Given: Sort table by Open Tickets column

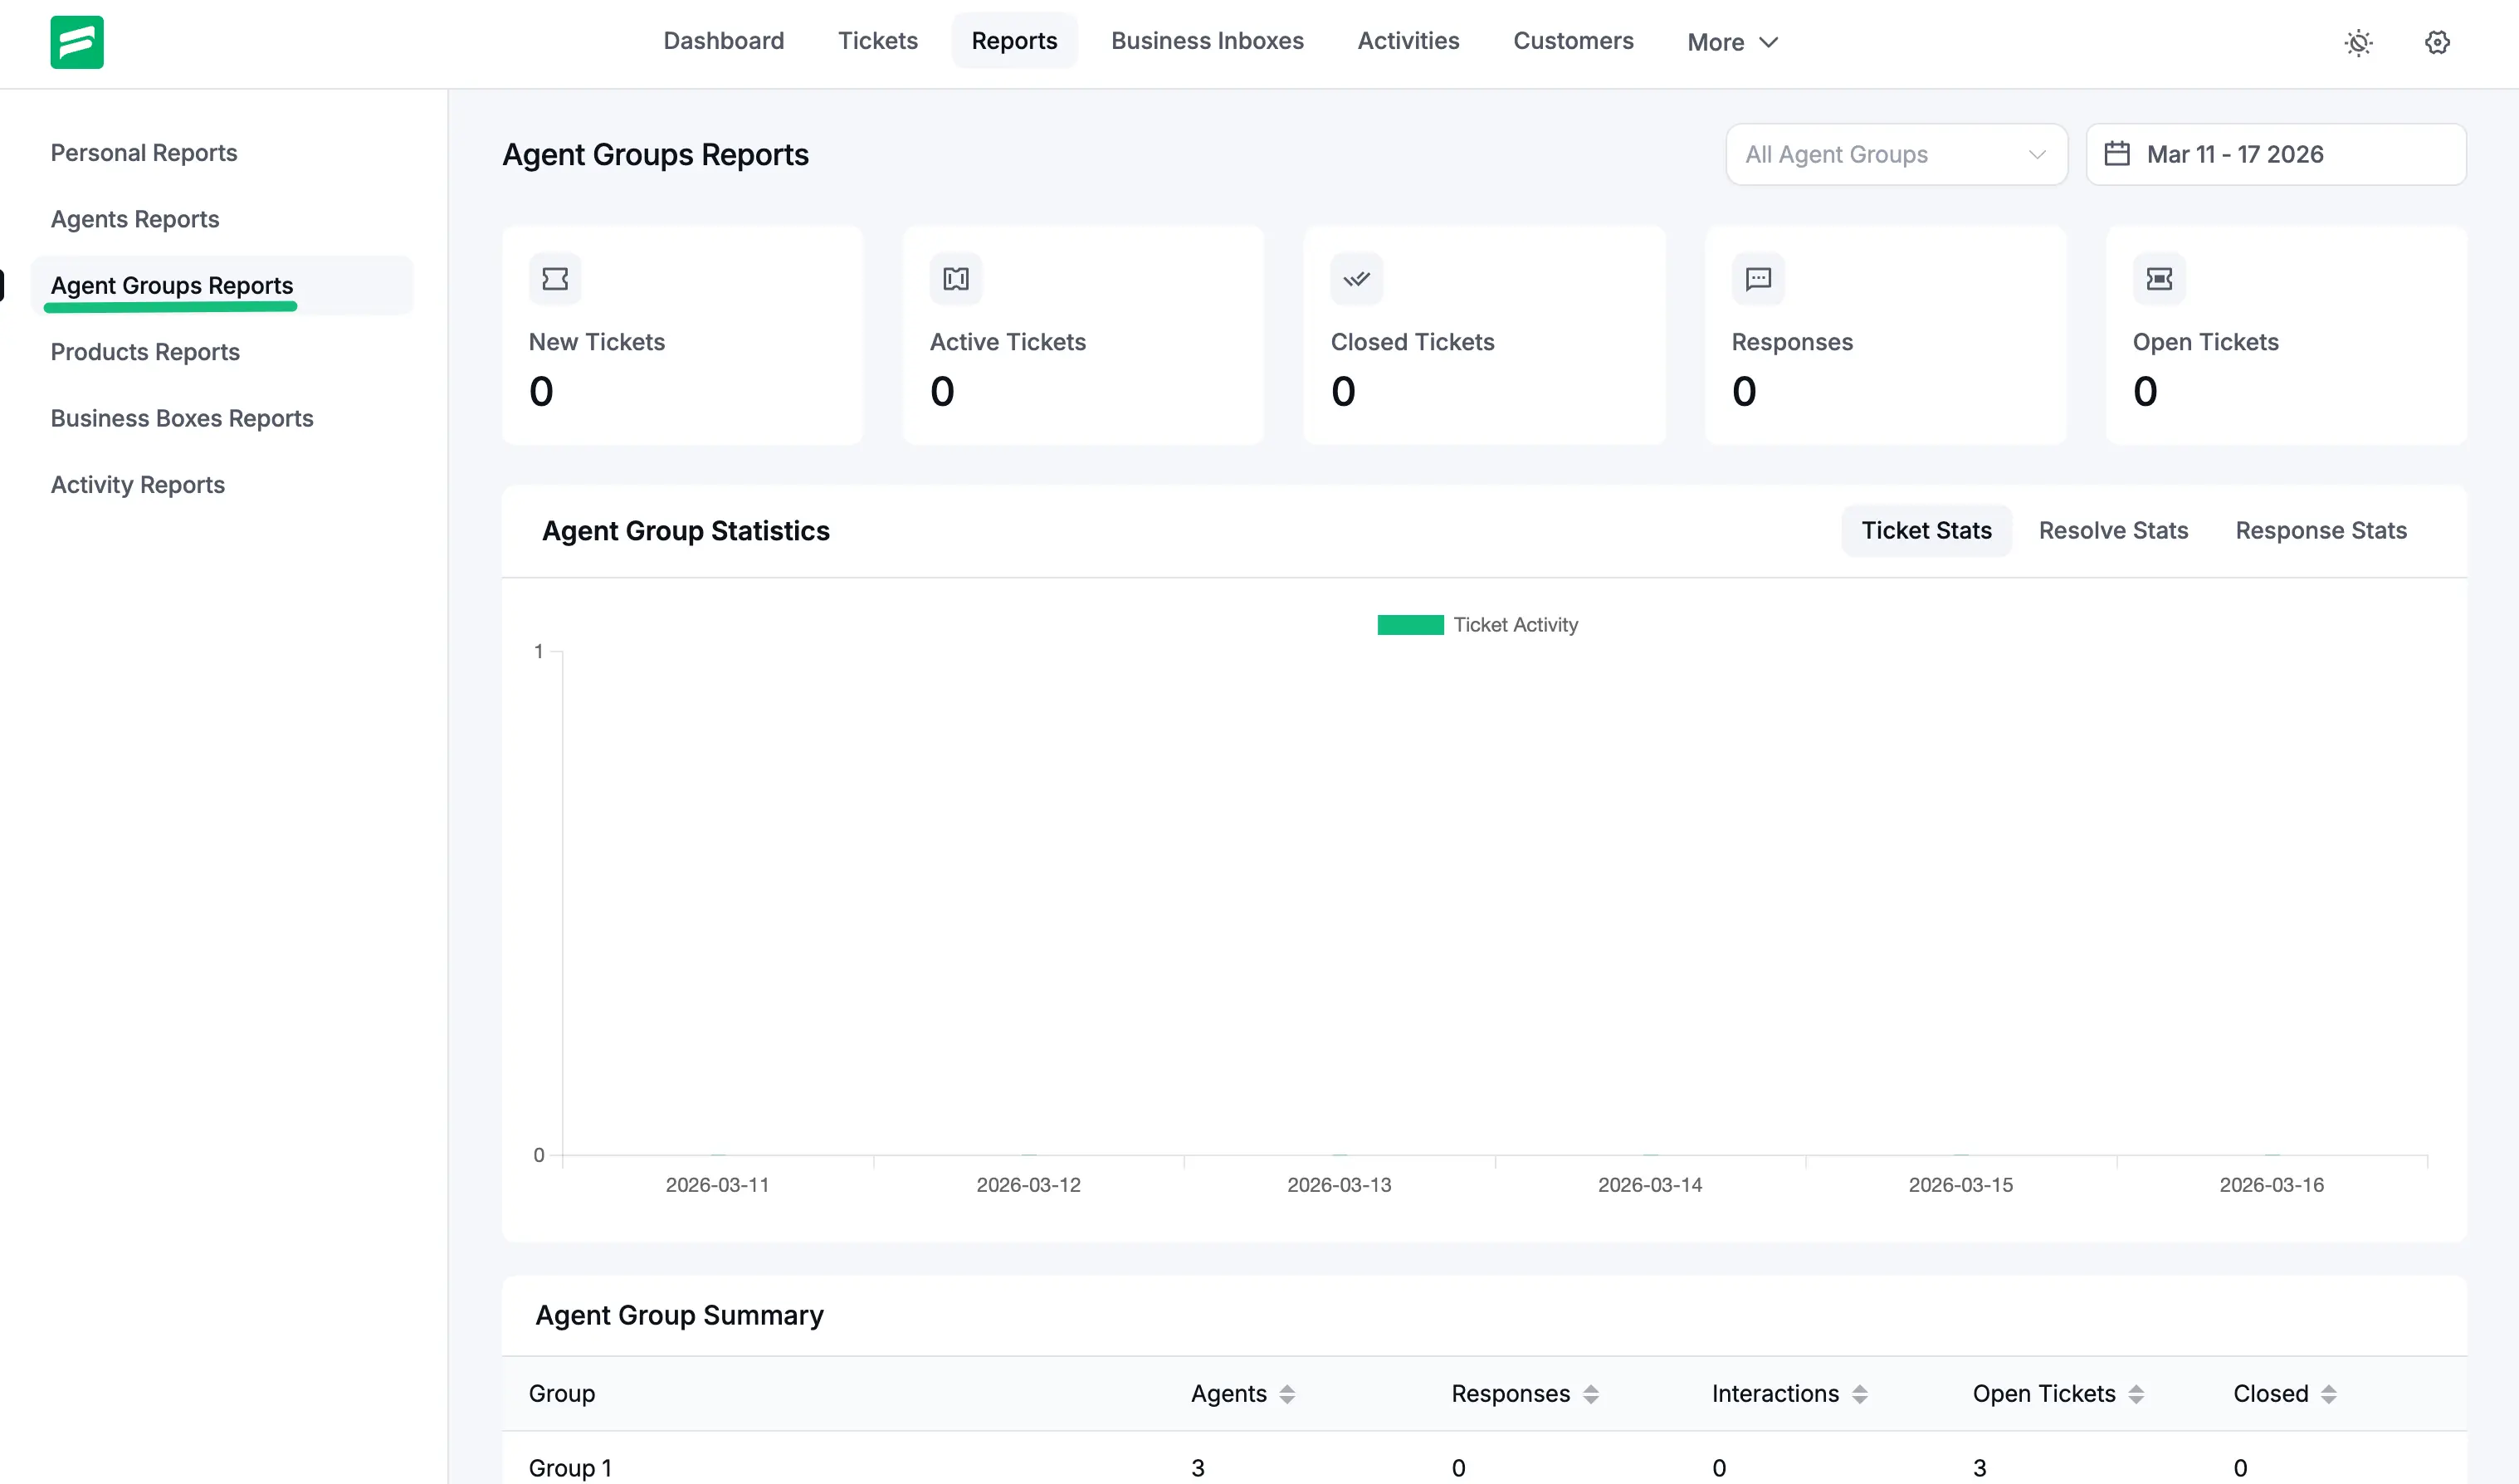Looking at the screenshot, I should pyautogui.click(x=2135, y=1394).
